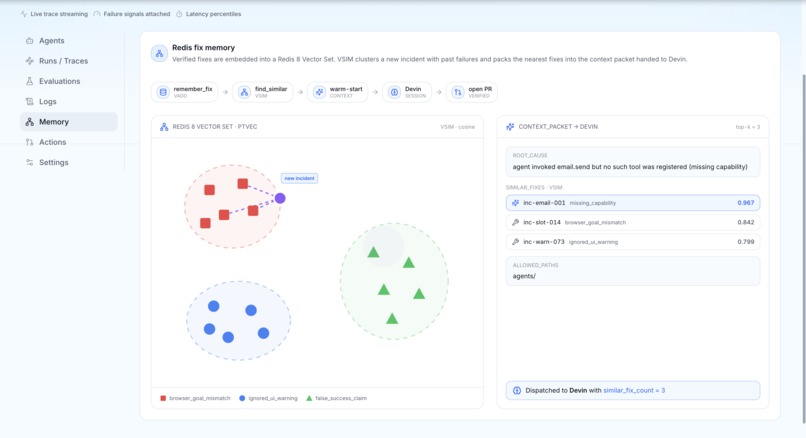
Task: Click the wrench icon on inc-slot-014 row
Action: (516, 223)
